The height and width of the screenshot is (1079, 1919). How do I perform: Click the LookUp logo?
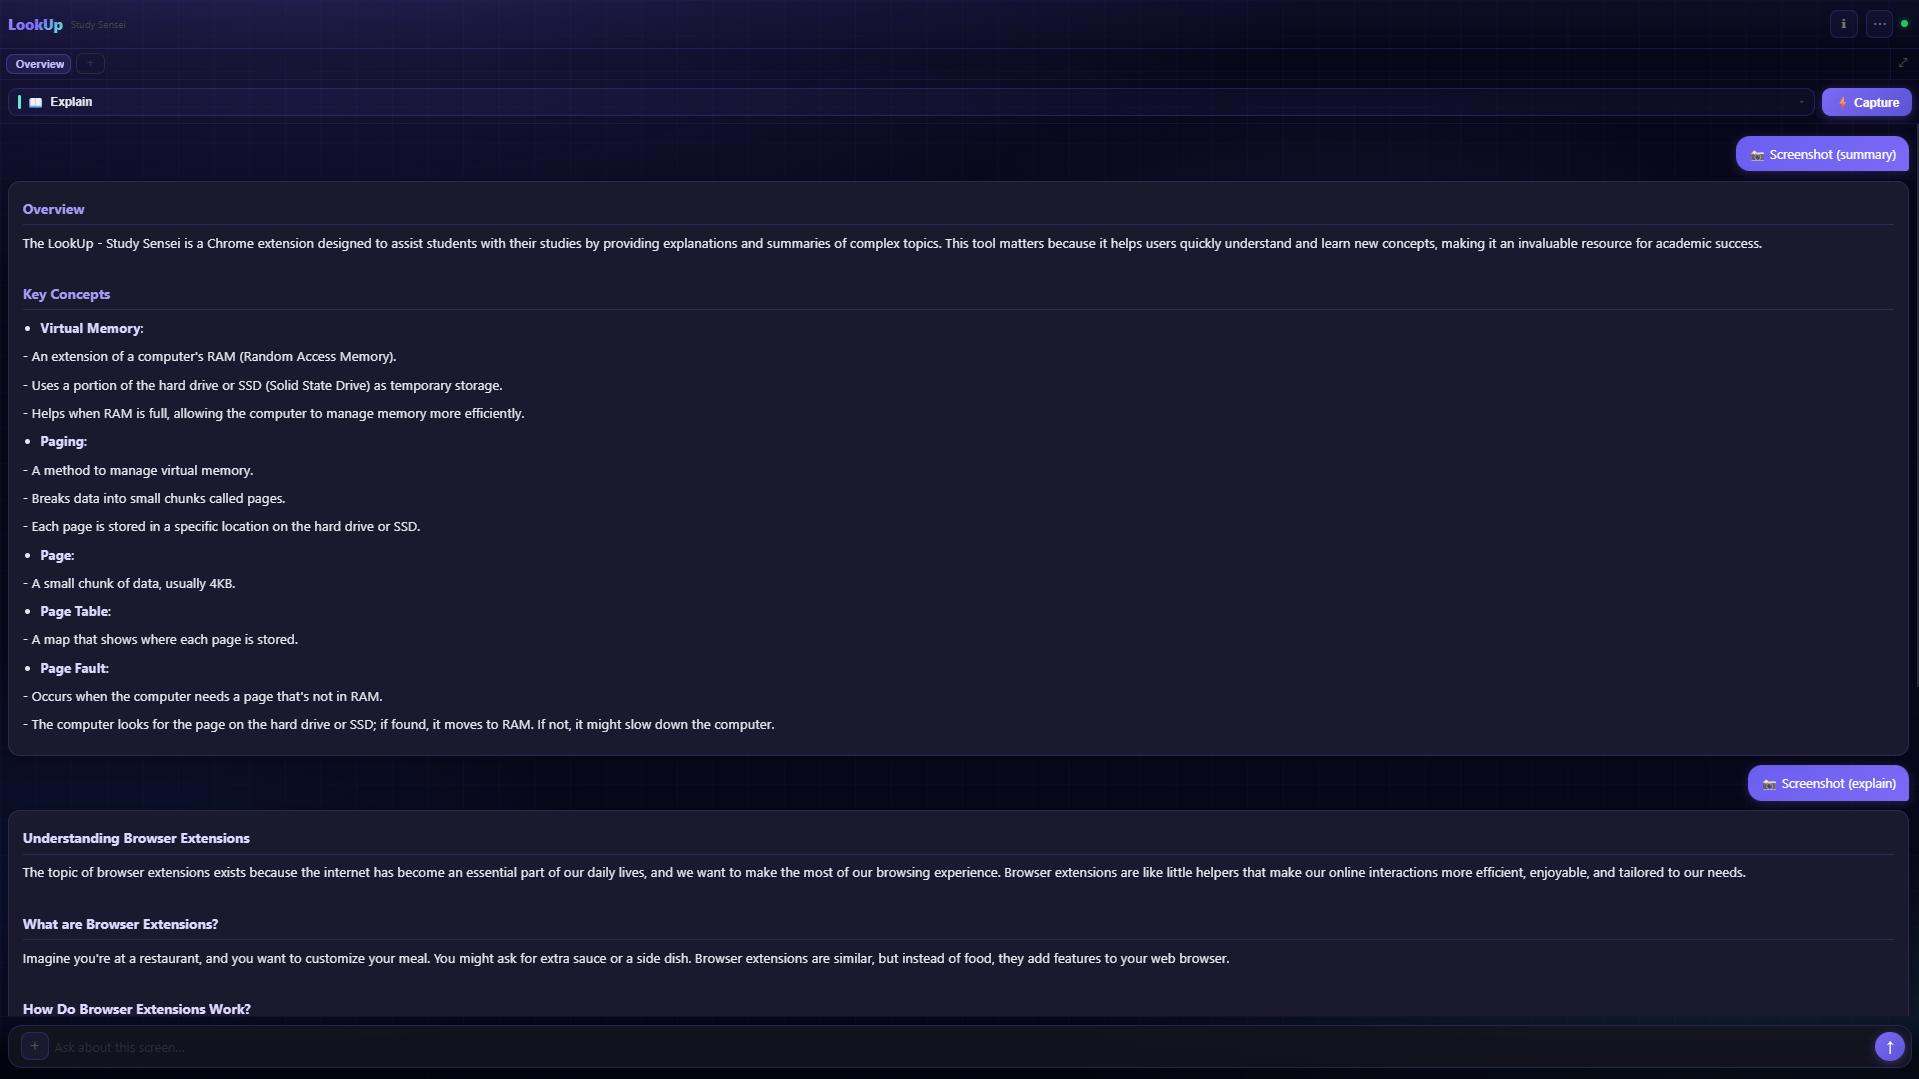coord(35,24)
